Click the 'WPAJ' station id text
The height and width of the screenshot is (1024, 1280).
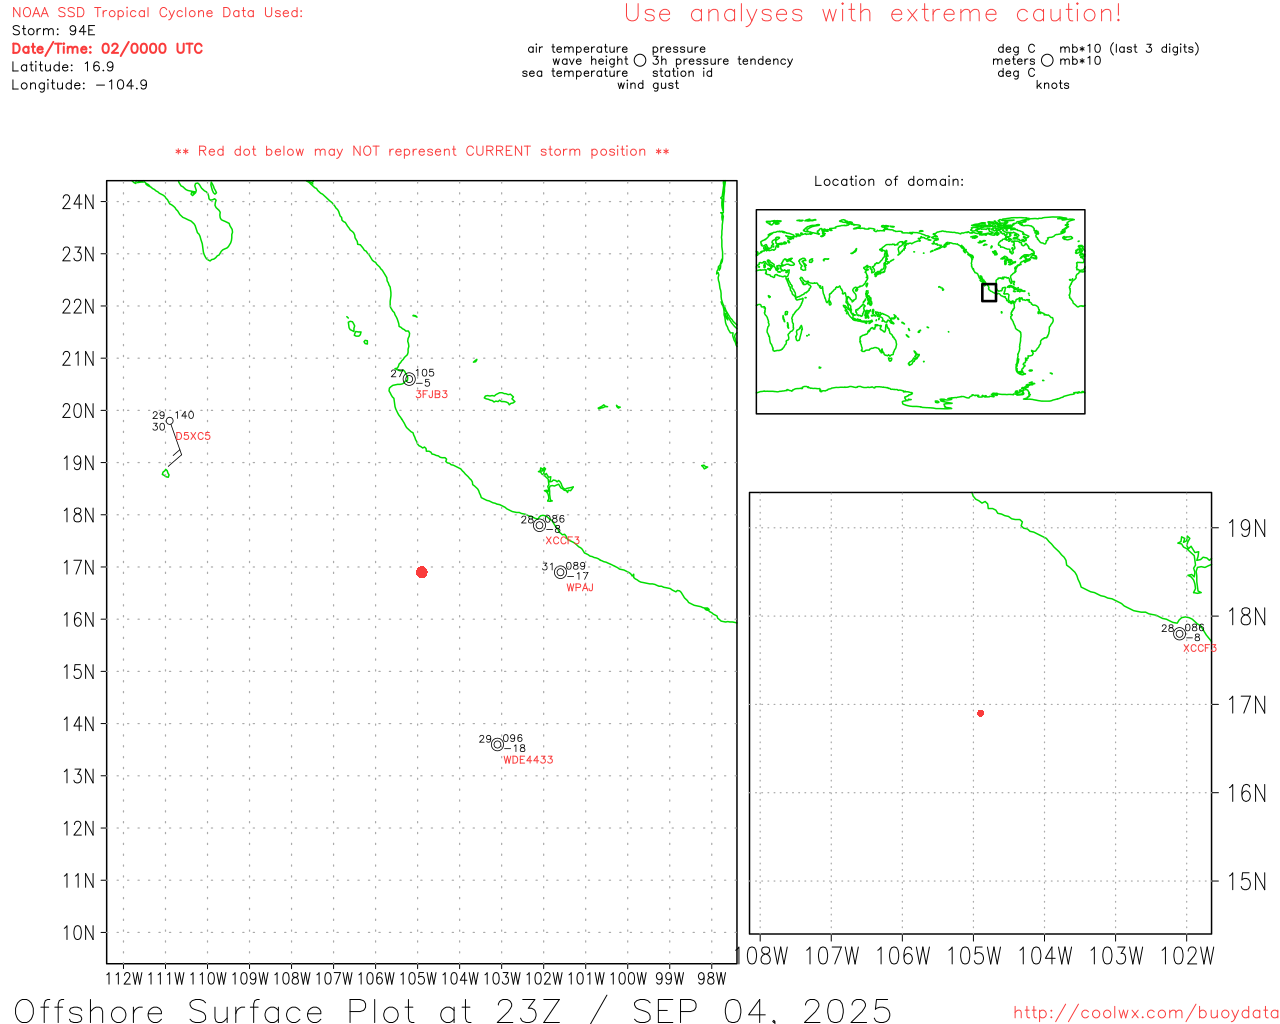coord(580,588)
